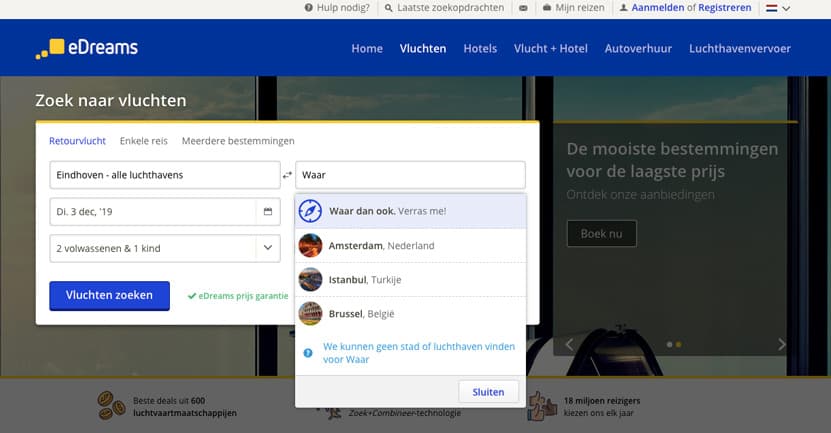Click the Eindhoven - alle luchthavens origin field
This screenshot has width=831, height=433.
(x=165, y=175)
